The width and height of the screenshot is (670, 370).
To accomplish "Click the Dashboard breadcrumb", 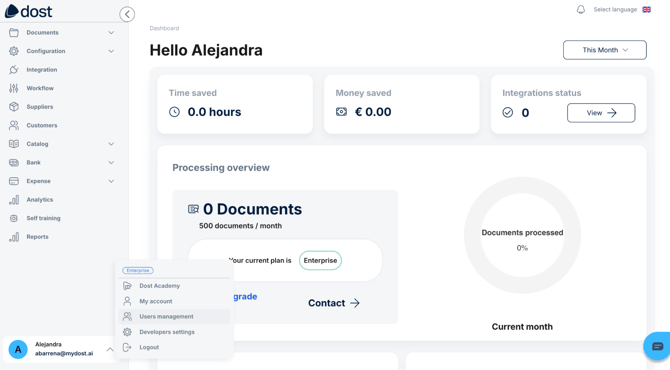I will pyautogui.click(x=165, y=28).
